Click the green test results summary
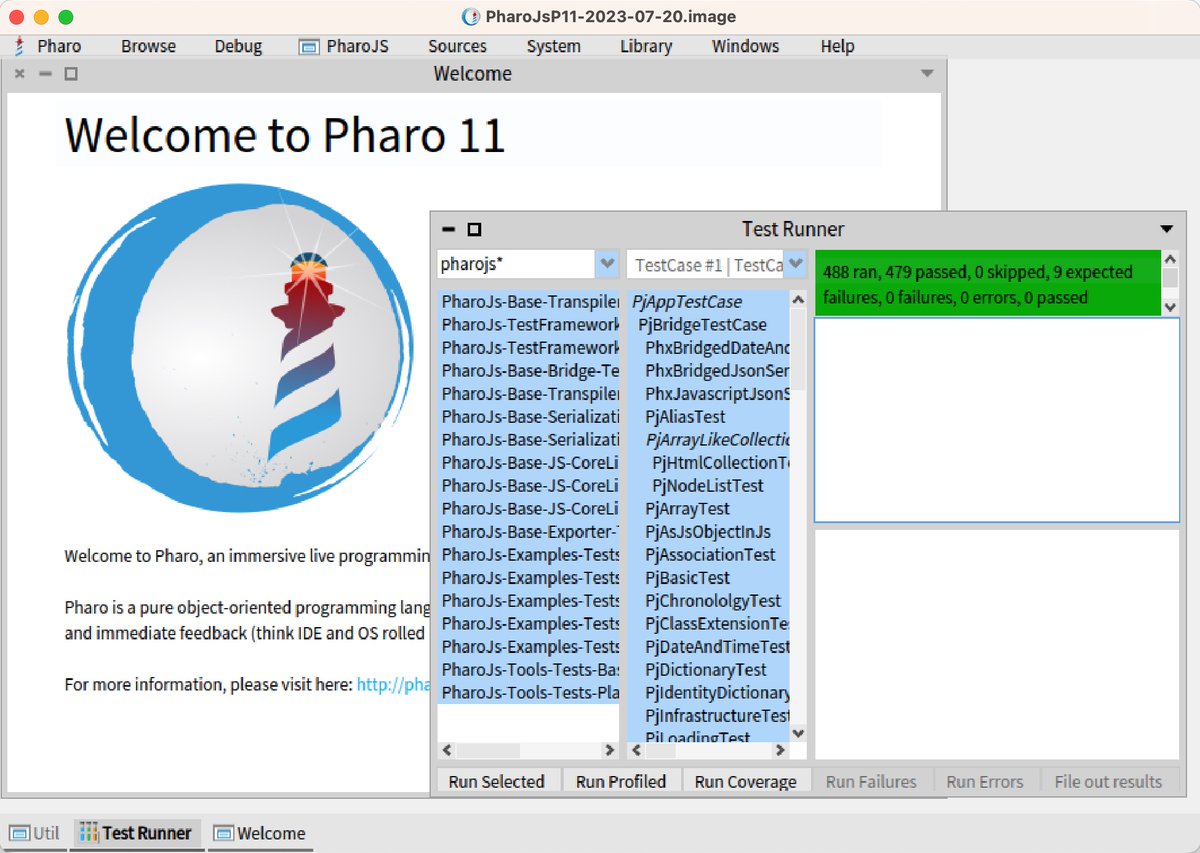Image resolution: width=1200 pixels, height=853 pixels. 988,284
